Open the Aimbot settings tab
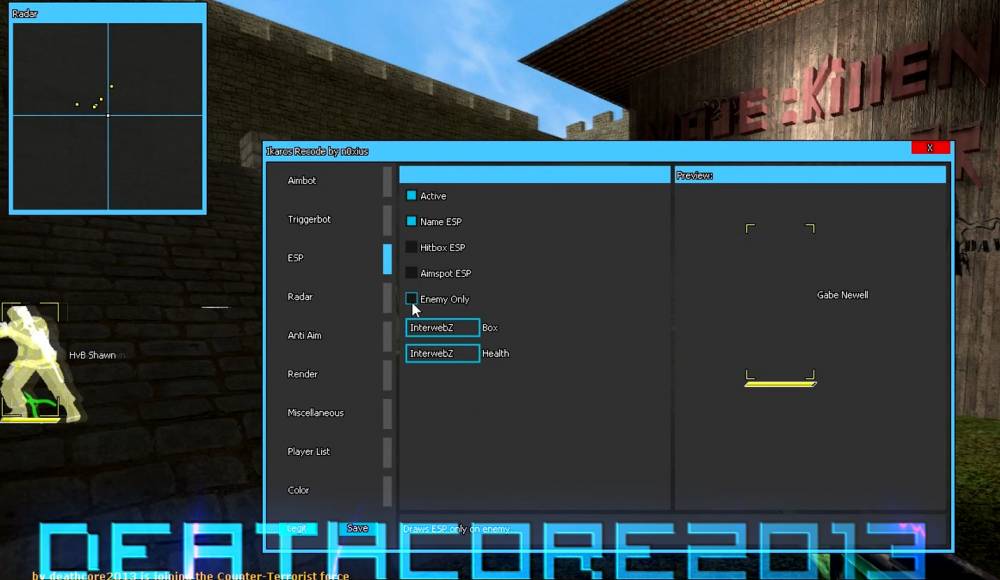Screen dimensions: 1000x580 302,181
